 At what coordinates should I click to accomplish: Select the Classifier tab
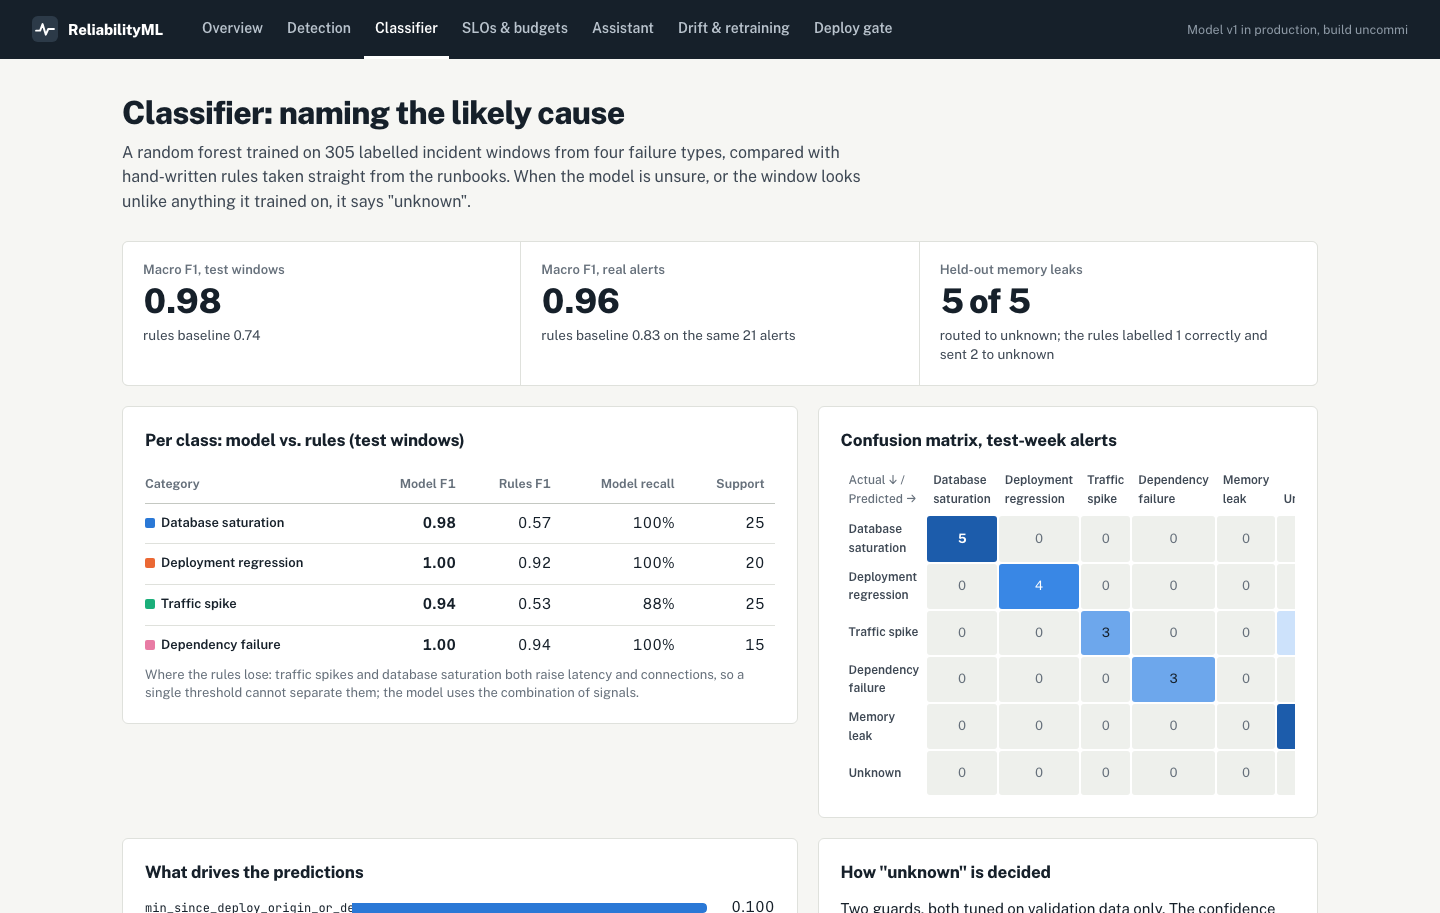coord(406,28)
